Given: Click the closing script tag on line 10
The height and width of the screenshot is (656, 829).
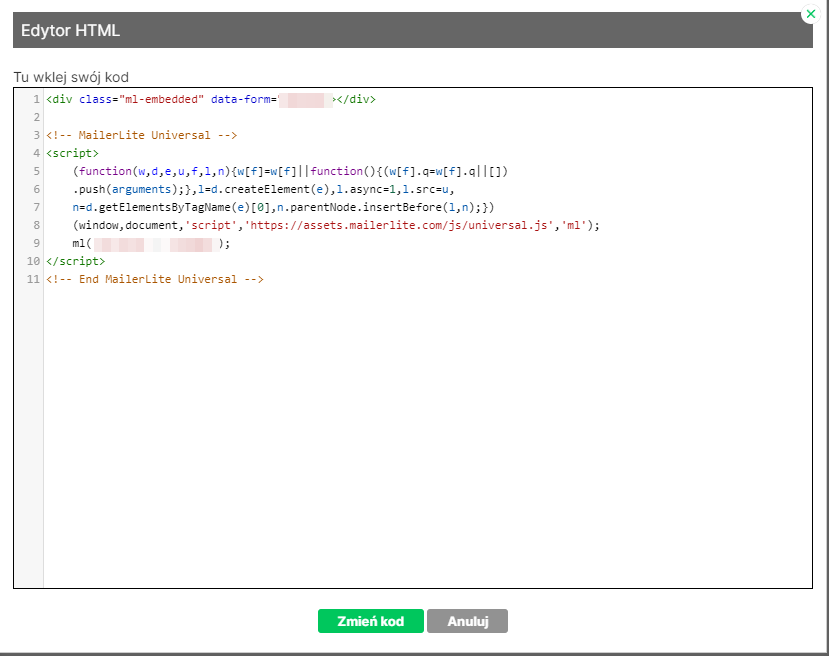Looking at the screenshot, I should click(x=75, y=261).
